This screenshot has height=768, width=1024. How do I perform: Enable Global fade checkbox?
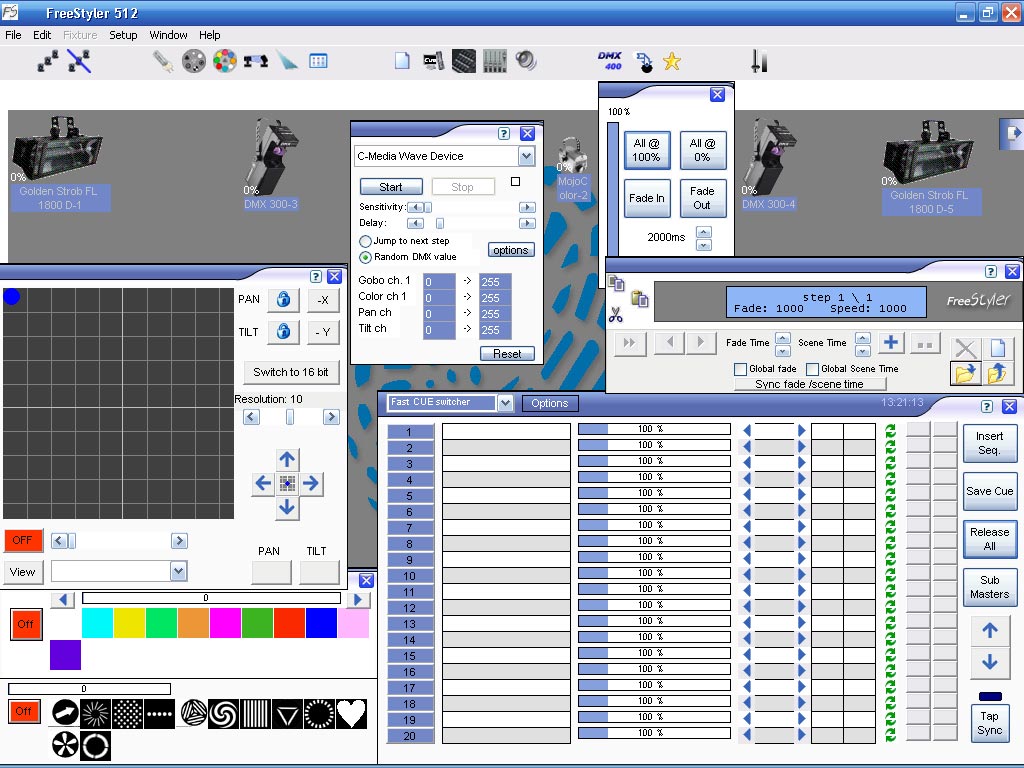point(740,369)
